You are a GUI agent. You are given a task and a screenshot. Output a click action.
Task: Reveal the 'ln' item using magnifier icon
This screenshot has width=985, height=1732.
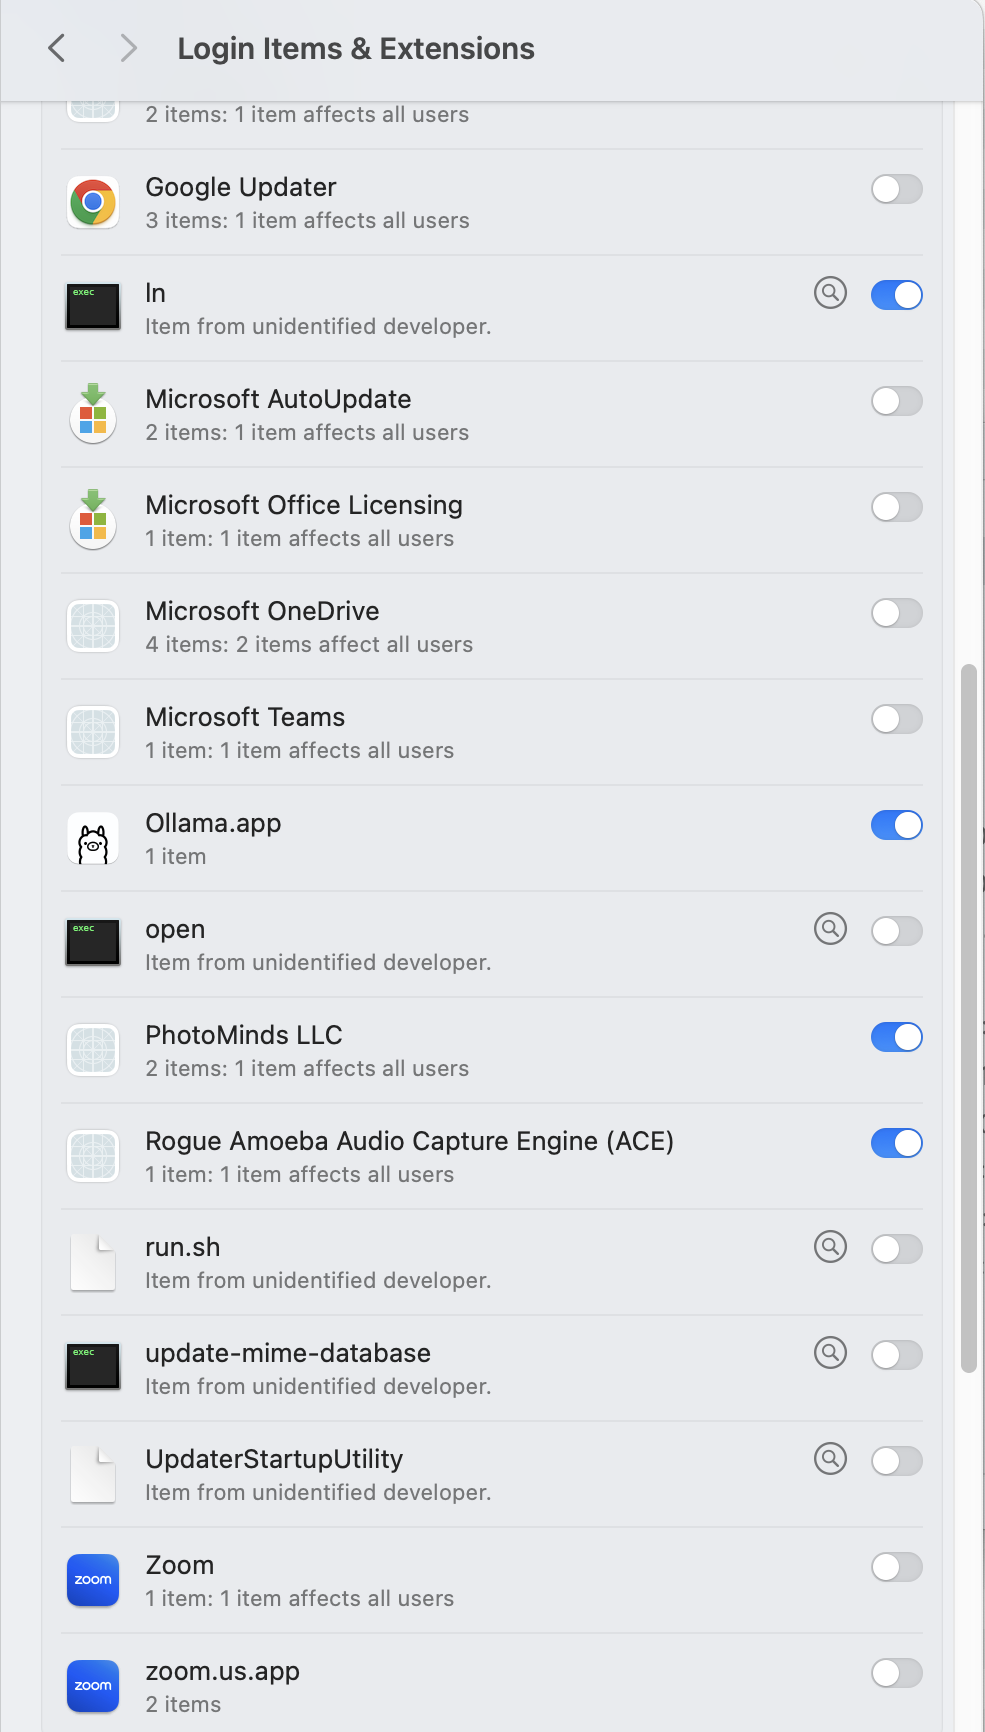(830, 293)
